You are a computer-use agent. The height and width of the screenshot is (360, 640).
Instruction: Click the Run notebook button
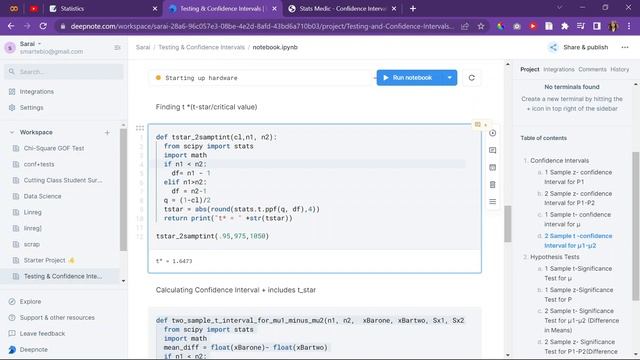(x=409, y=78)
